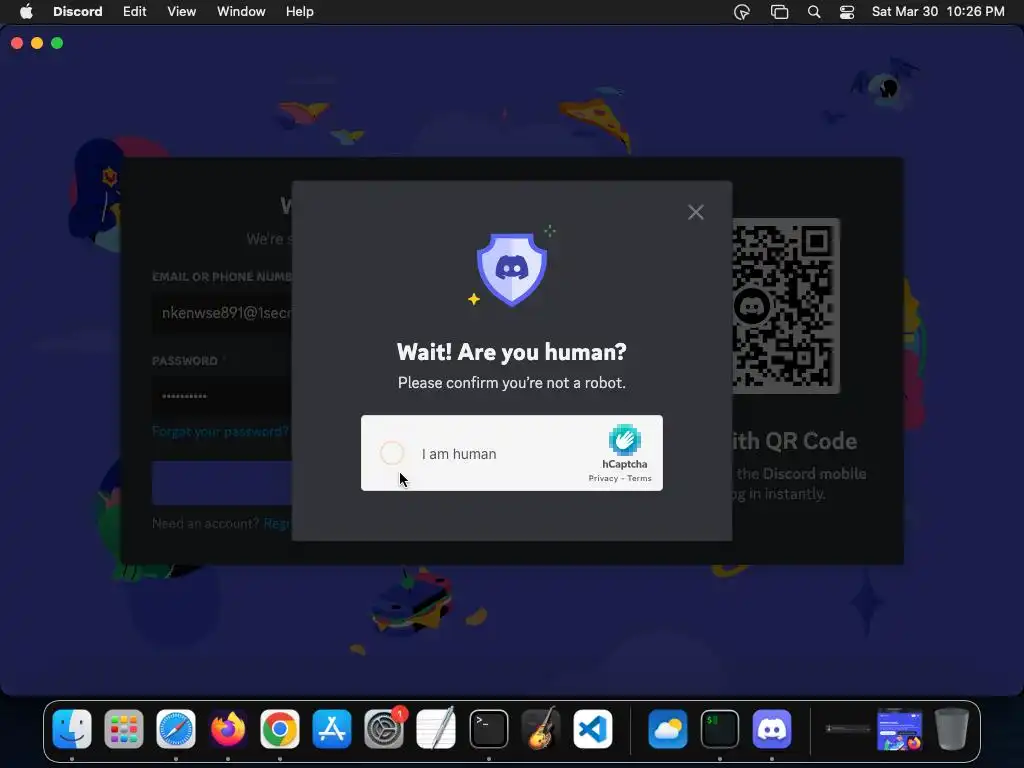Open the Edit menu
Viewport: 1024px width, 768px height.
(135, 12)
